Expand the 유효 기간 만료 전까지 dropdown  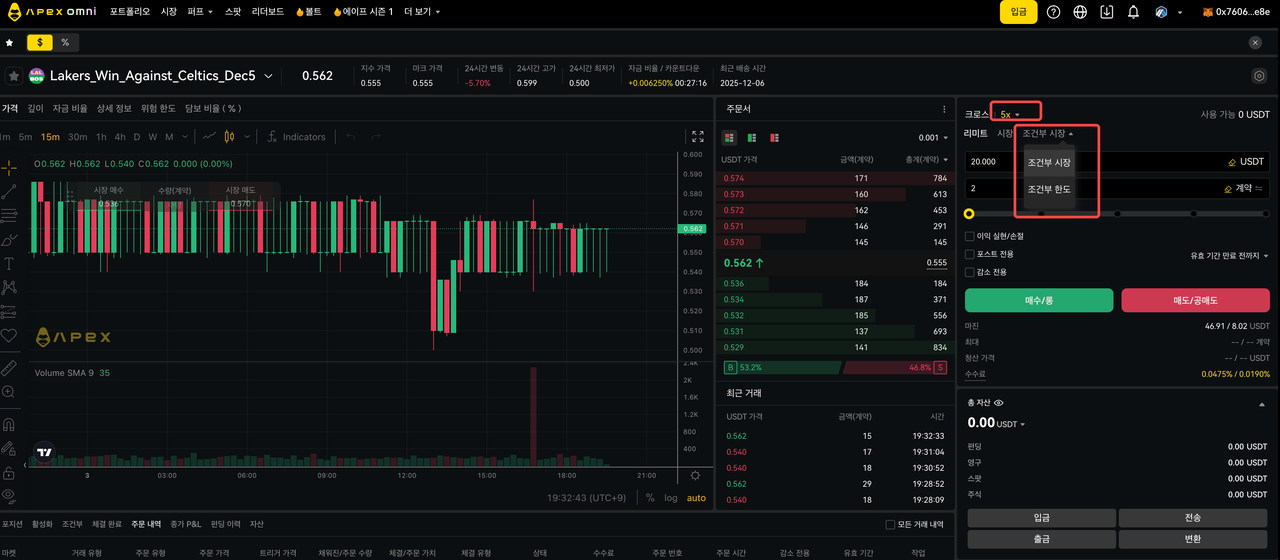coord(1229,256)
